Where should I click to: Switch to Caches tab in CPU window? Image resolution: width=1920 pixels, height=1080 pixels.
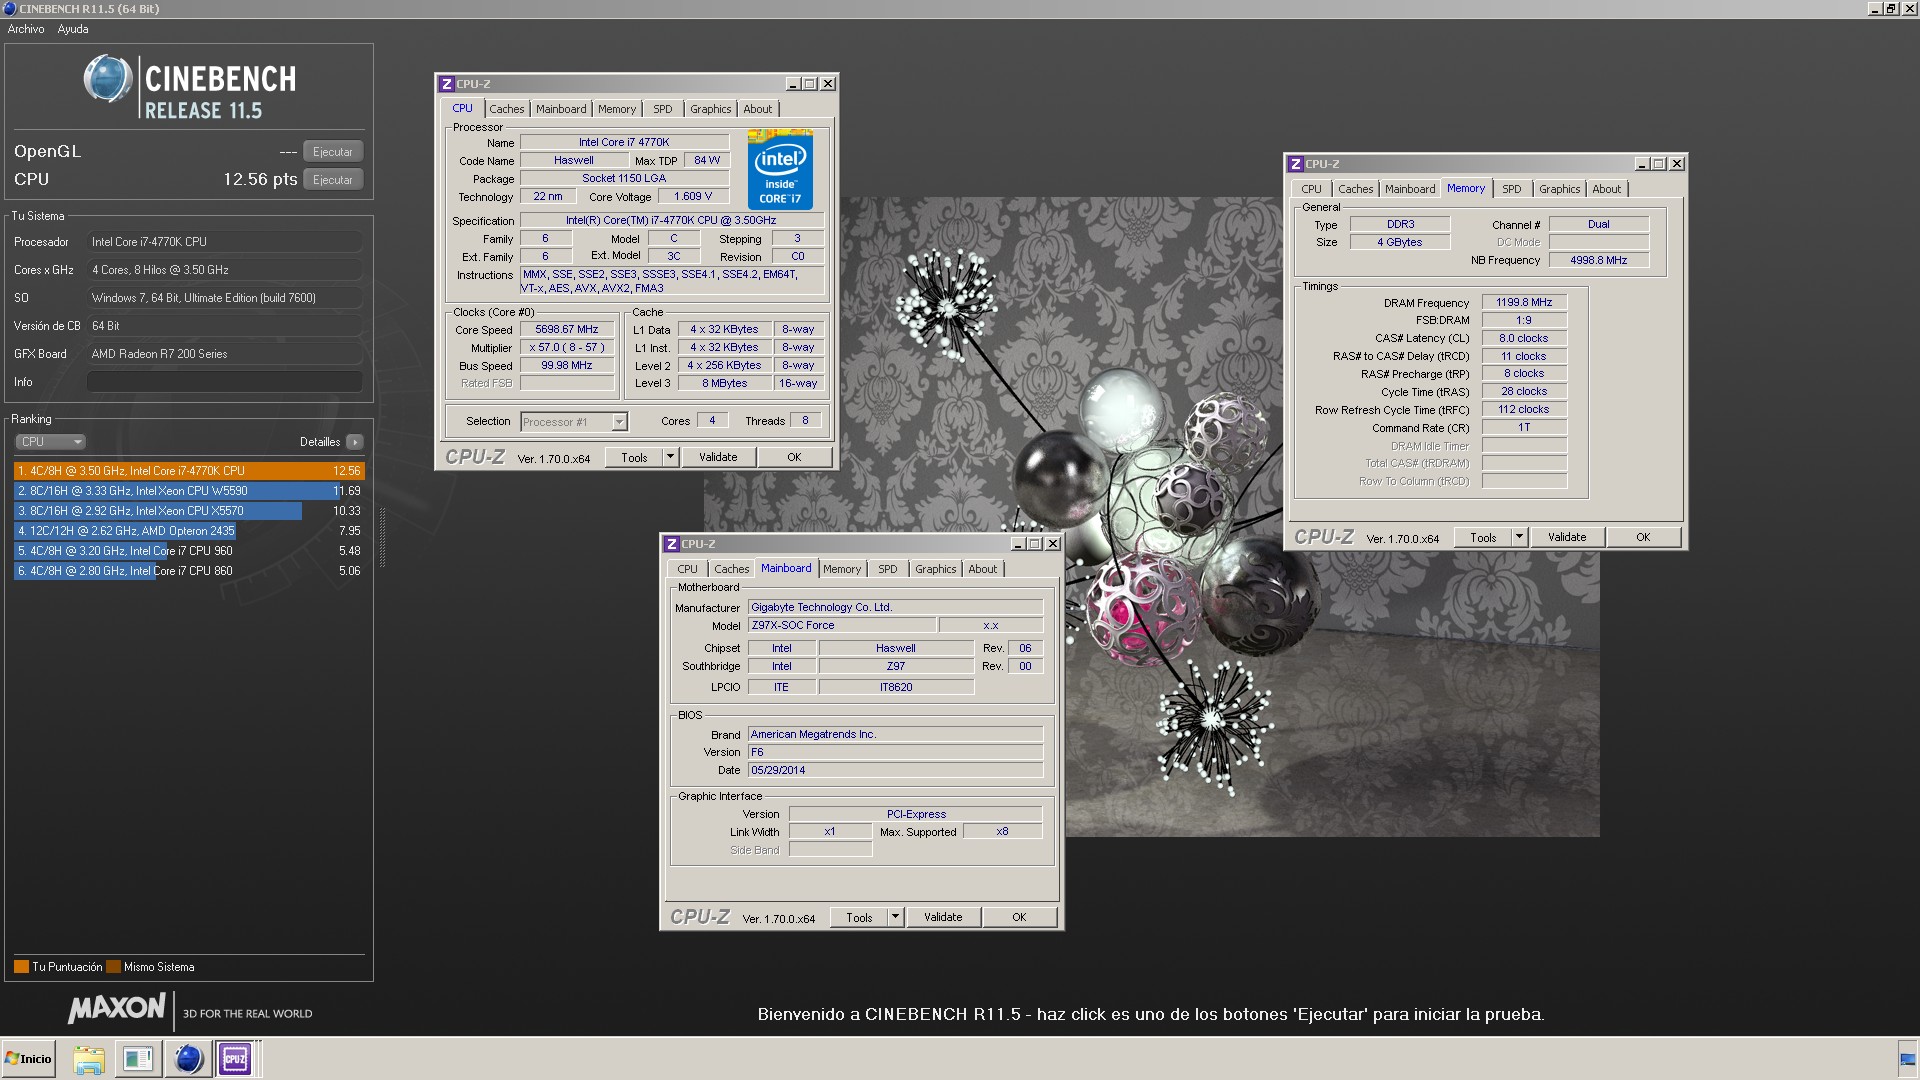click(507, 109)
